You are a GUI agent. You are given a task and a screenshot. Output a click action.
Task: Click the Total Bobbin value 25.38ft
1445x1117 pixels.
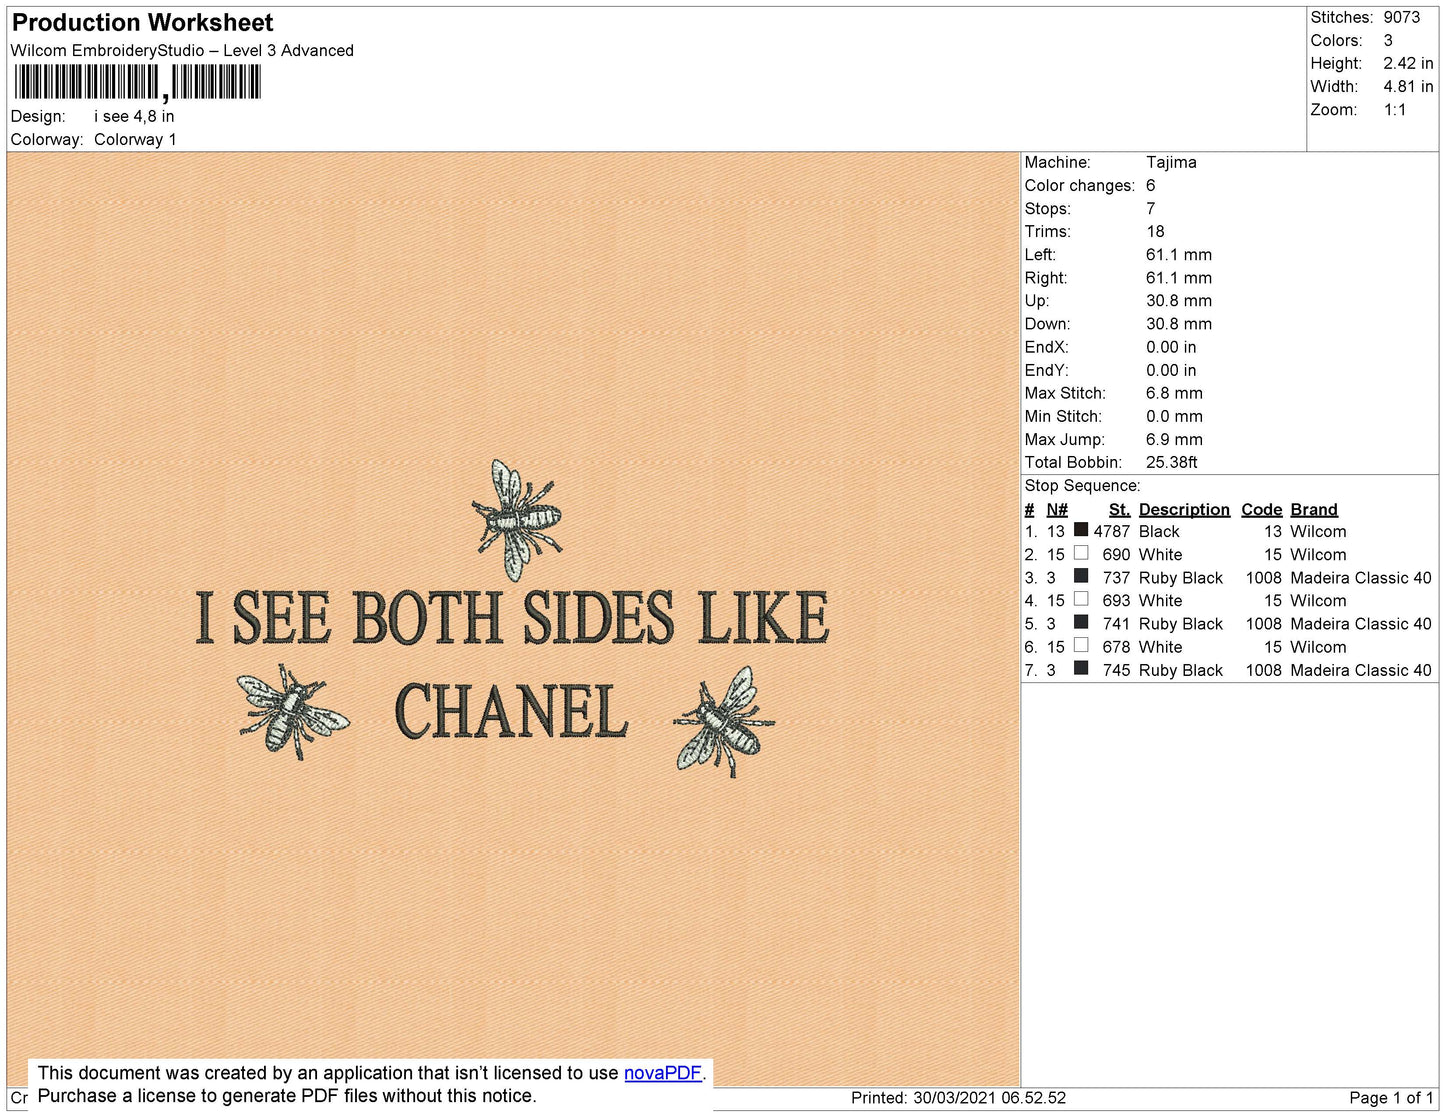click(x=1172, y=463)
